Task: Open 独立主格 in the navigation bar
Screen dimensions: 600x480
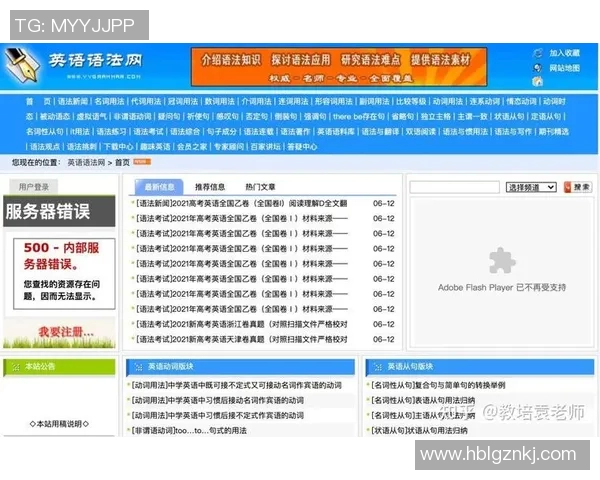Action: coord(435,116)
